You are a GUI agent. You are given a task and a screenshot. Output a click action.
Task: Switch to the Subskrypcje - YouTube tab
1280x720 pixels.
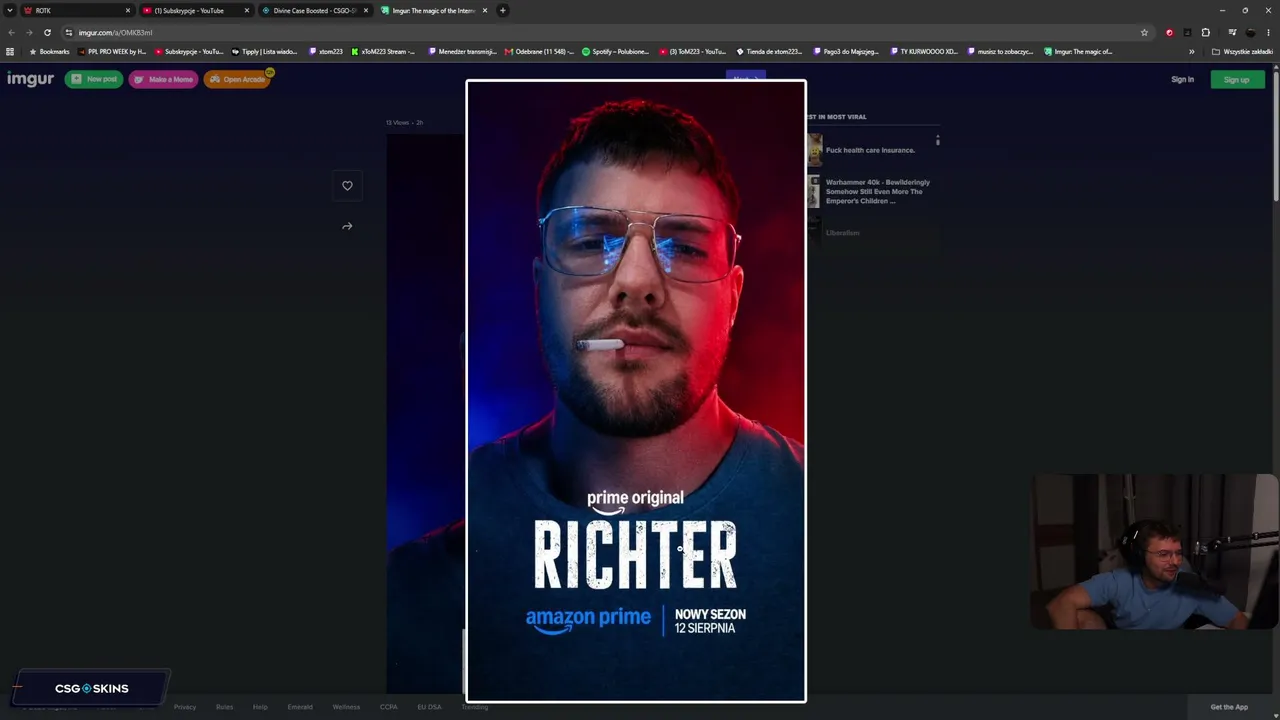(x=196, y=10)
